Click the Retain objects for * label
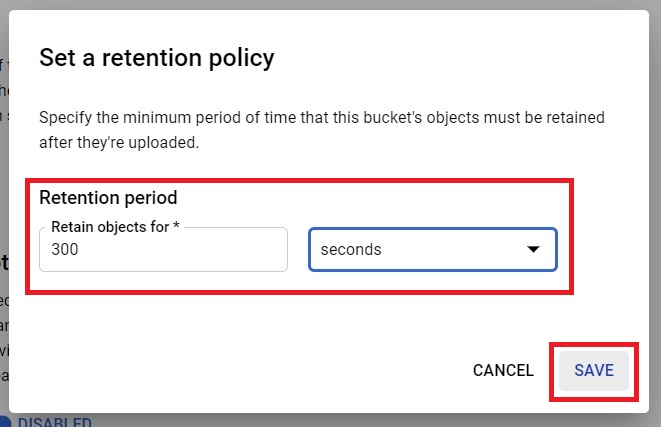 pyautogui.click(x=115, y=227)
